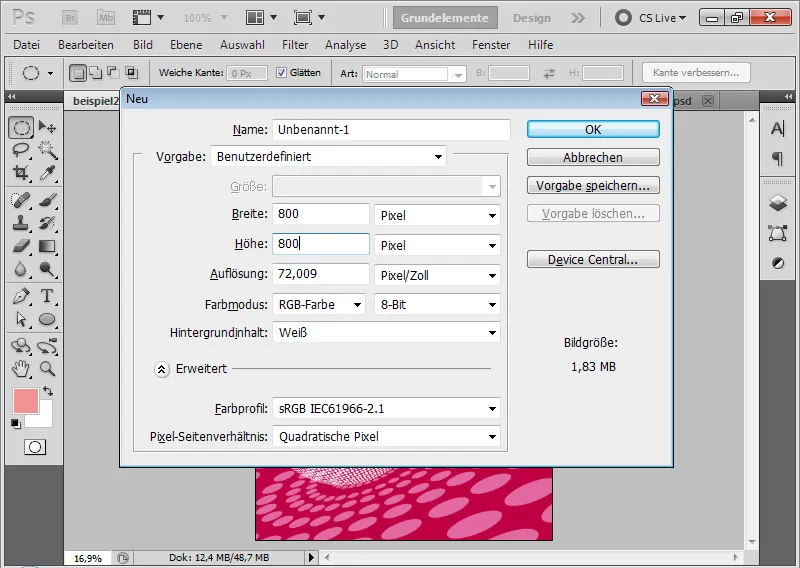Screen dimensions: 800x568
Task: Open the Ansicht menu
Action: [435, 45]
